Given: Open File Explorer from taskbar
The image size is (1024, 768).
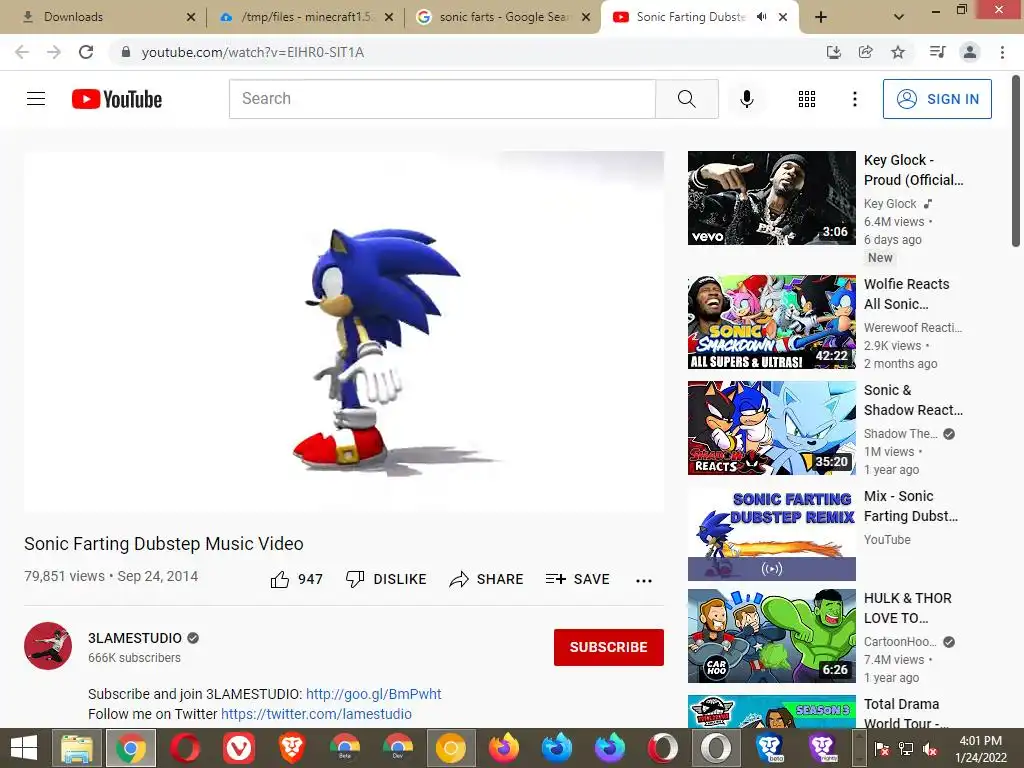Looking at the screenshot, I should coord(77,748).
